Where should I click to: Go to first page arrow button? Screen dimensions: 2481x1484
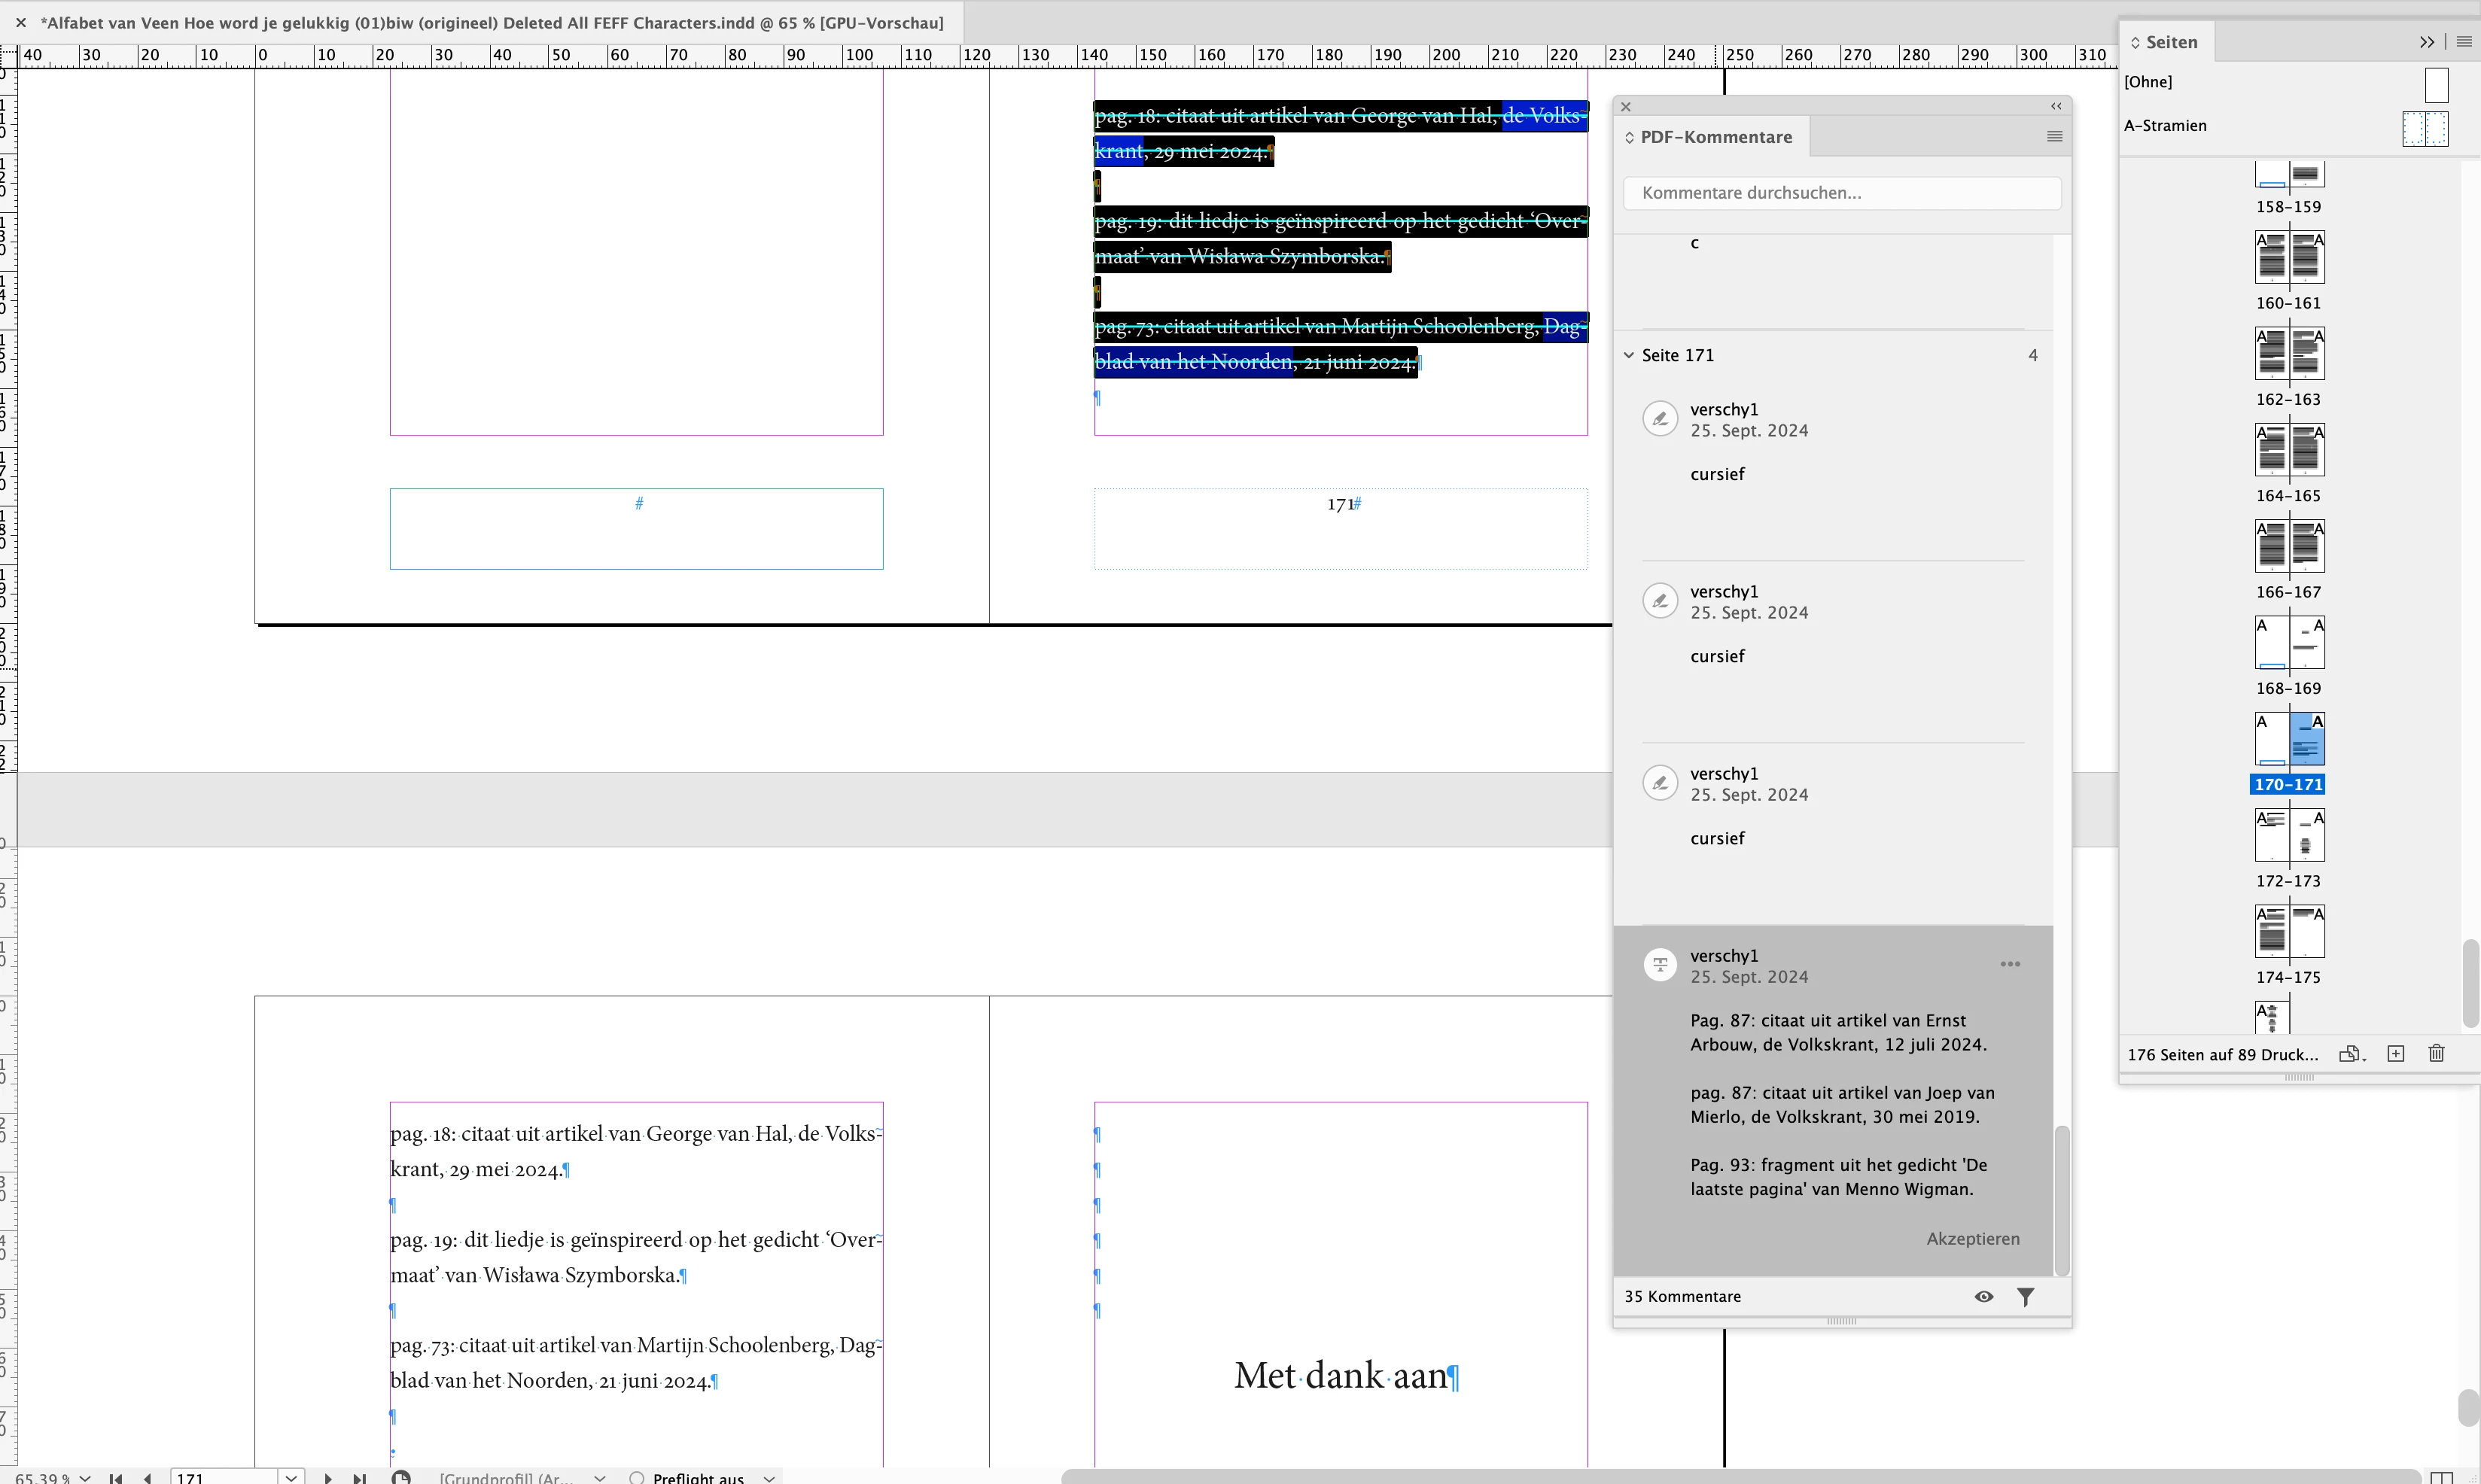tap(116, 1477)
